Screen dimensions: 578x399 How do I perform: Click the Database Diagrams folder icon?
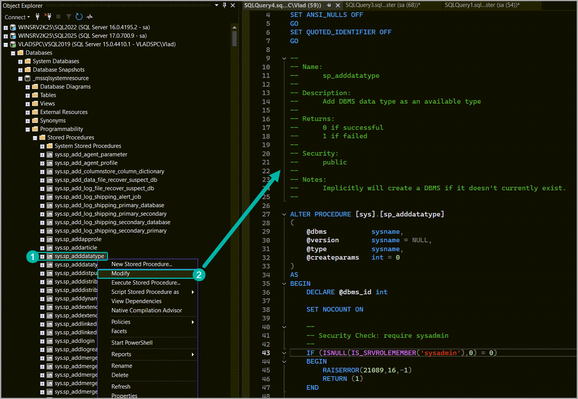[x=35, y=87]
